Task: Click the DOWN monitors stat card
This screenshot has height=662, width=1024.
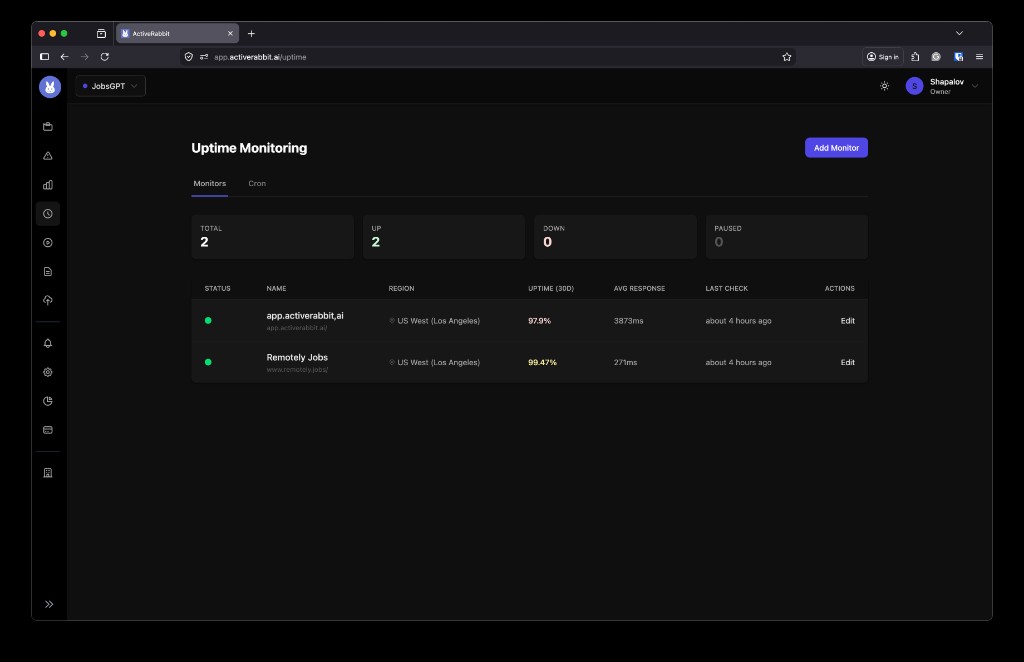Action: pos(615,237)
